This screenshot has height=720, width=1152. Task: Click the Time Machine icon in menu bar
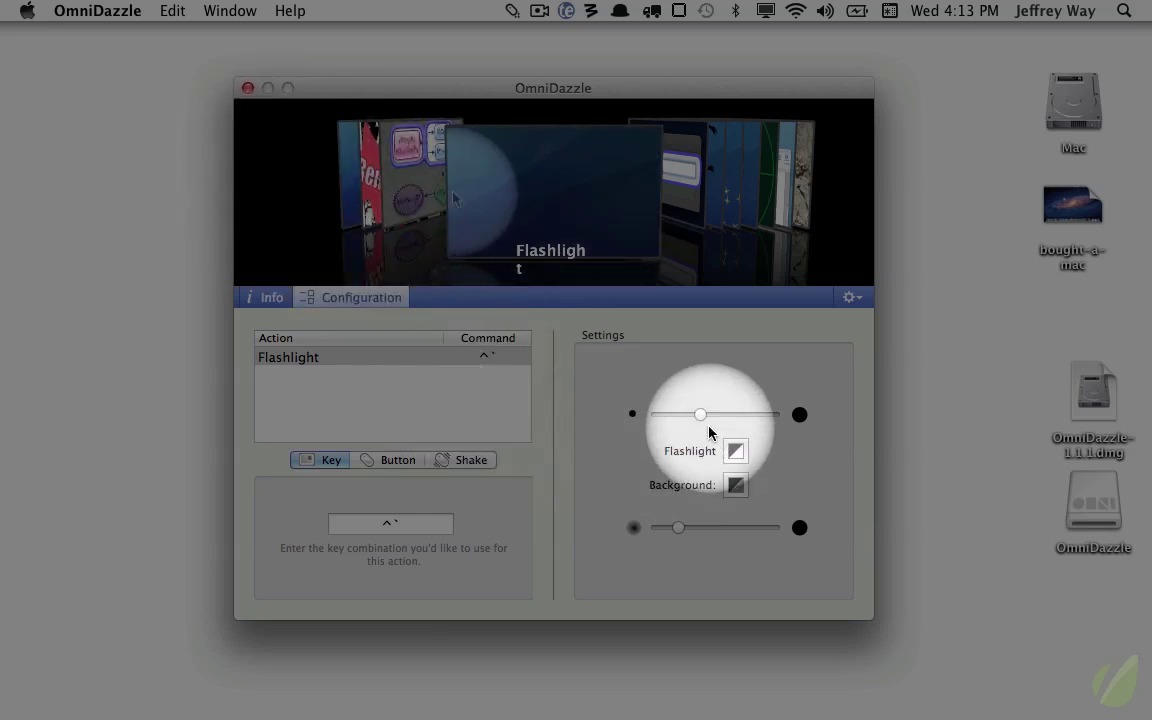706,11
